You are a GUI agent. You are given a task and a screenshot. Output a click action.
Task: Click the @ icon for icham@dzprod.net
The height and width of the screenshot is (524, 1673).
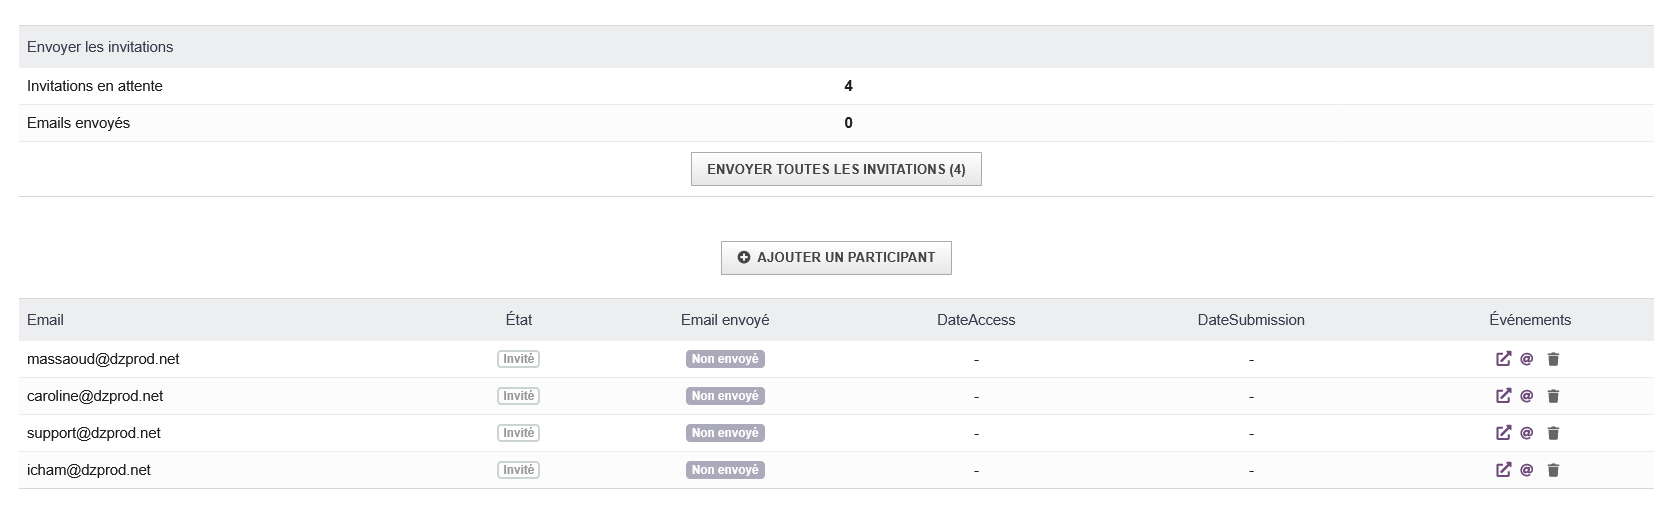click(x=1527, y=470)
